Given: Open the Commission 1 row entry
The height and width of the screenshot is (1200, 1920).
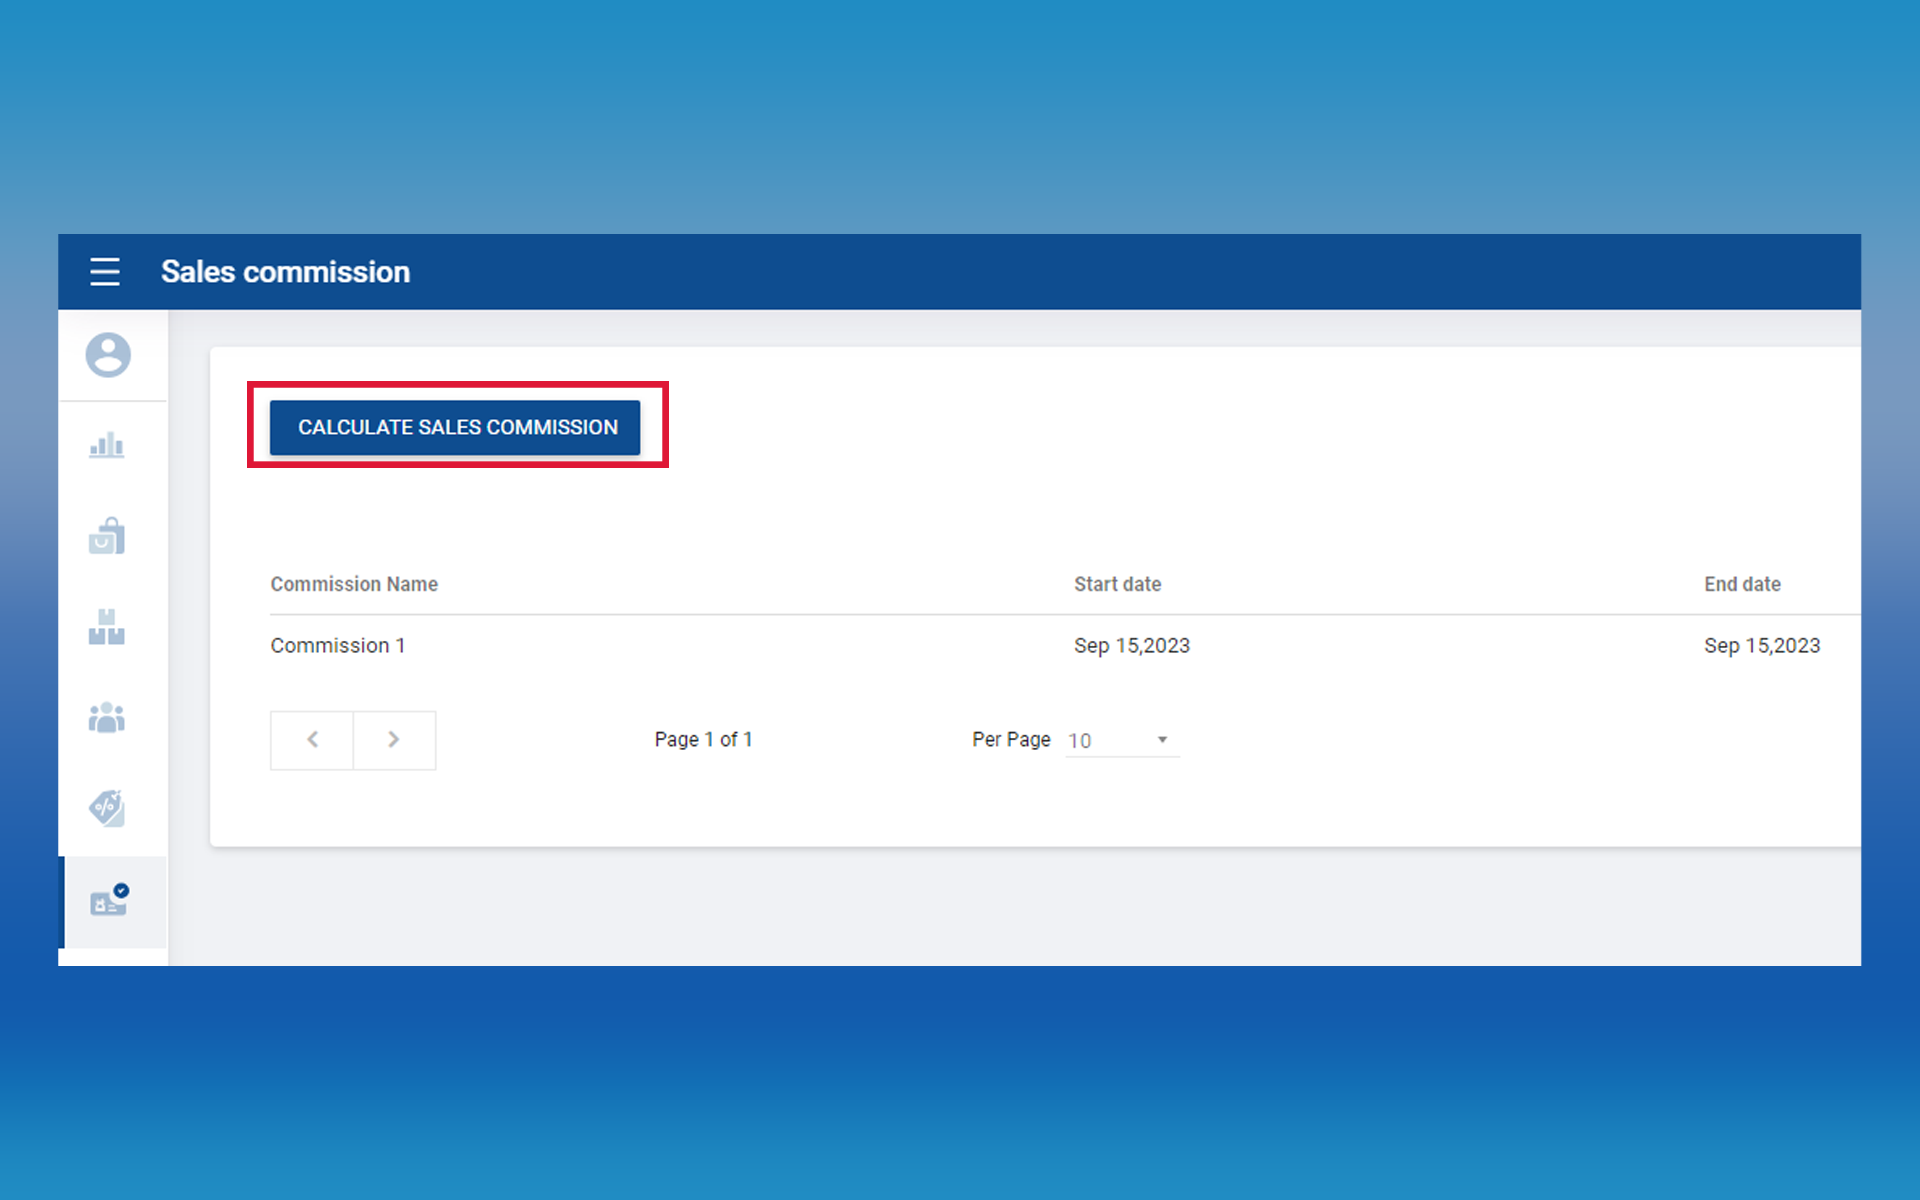Looking at the screenshot, I should pyautogui.click(x=338, y=646).
